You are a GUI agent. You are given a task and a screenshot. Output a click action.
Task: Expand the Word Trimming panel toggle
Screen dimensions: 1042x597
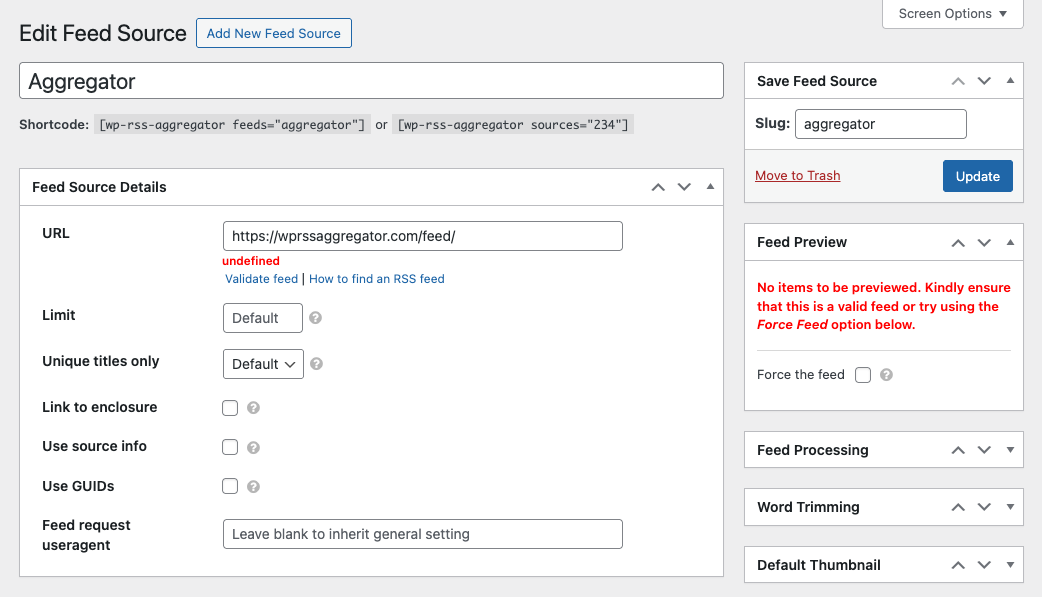1010,507
